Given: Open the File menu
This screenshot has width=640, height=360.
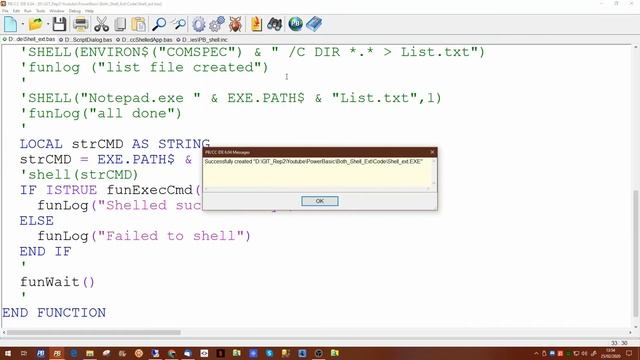Looking at the screenshot, I should click(x=5, y=11).
